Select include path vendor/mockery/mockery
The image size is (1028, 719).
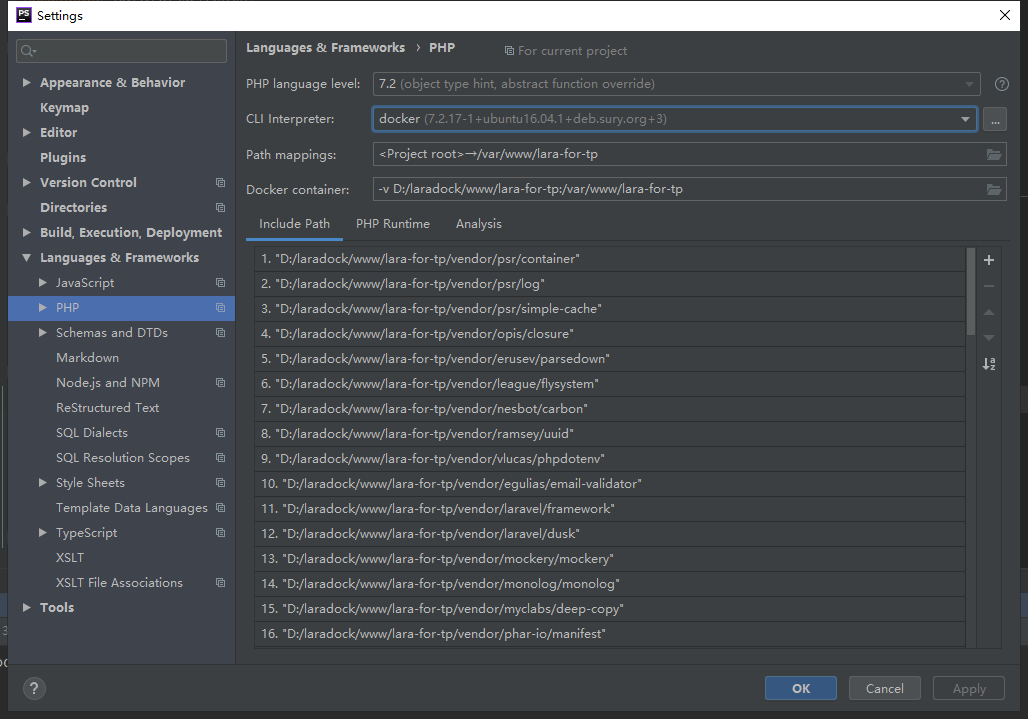coord(610,558)
